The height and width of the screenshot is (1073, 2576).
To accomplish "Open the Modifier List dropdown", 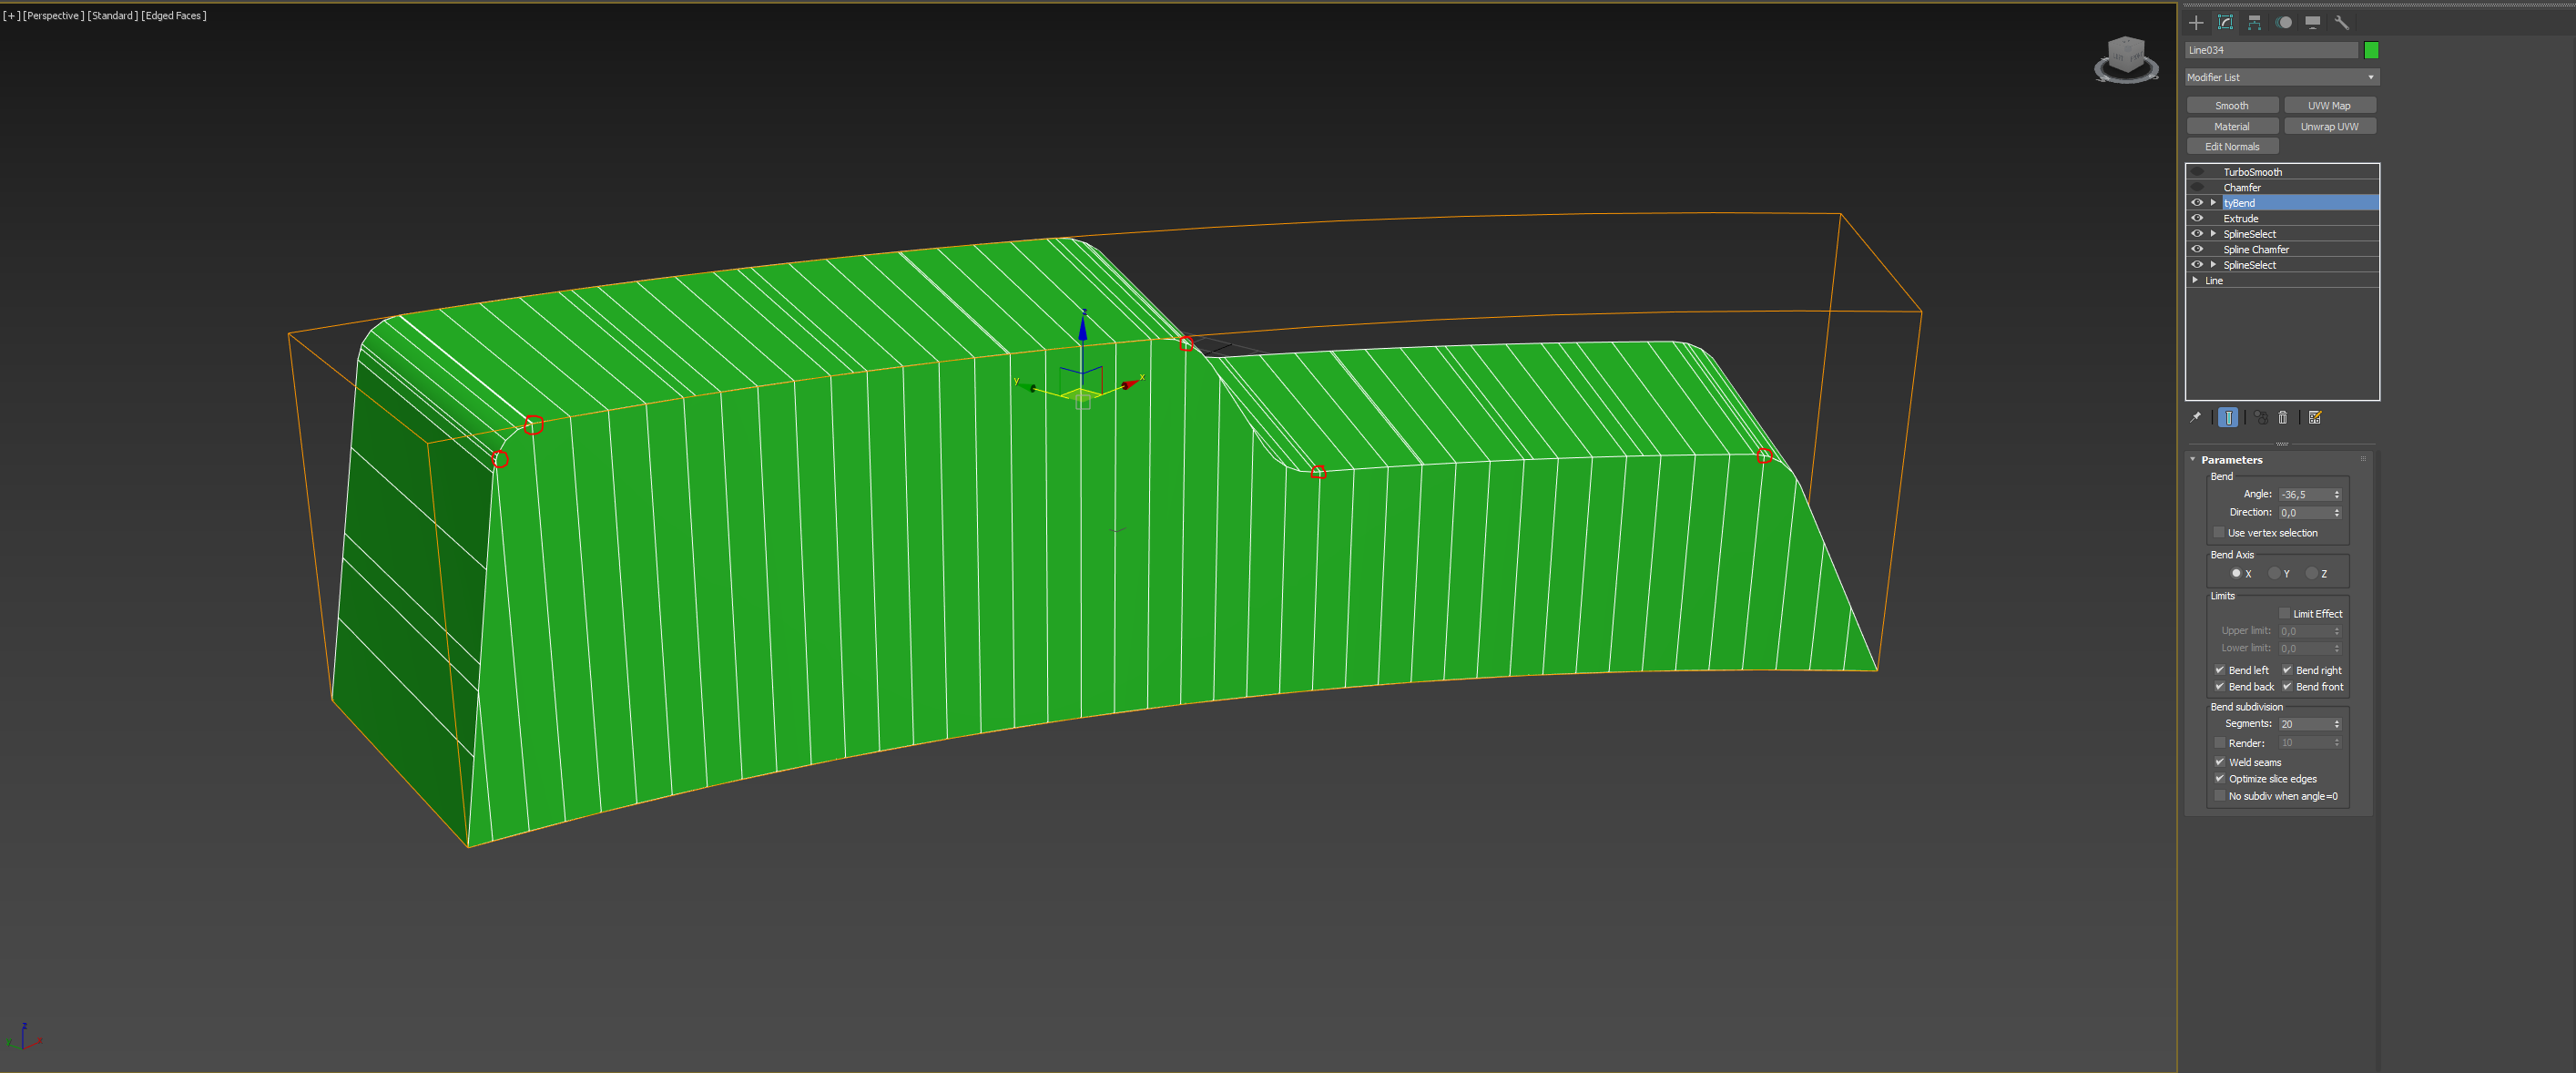I will 2282,77.
